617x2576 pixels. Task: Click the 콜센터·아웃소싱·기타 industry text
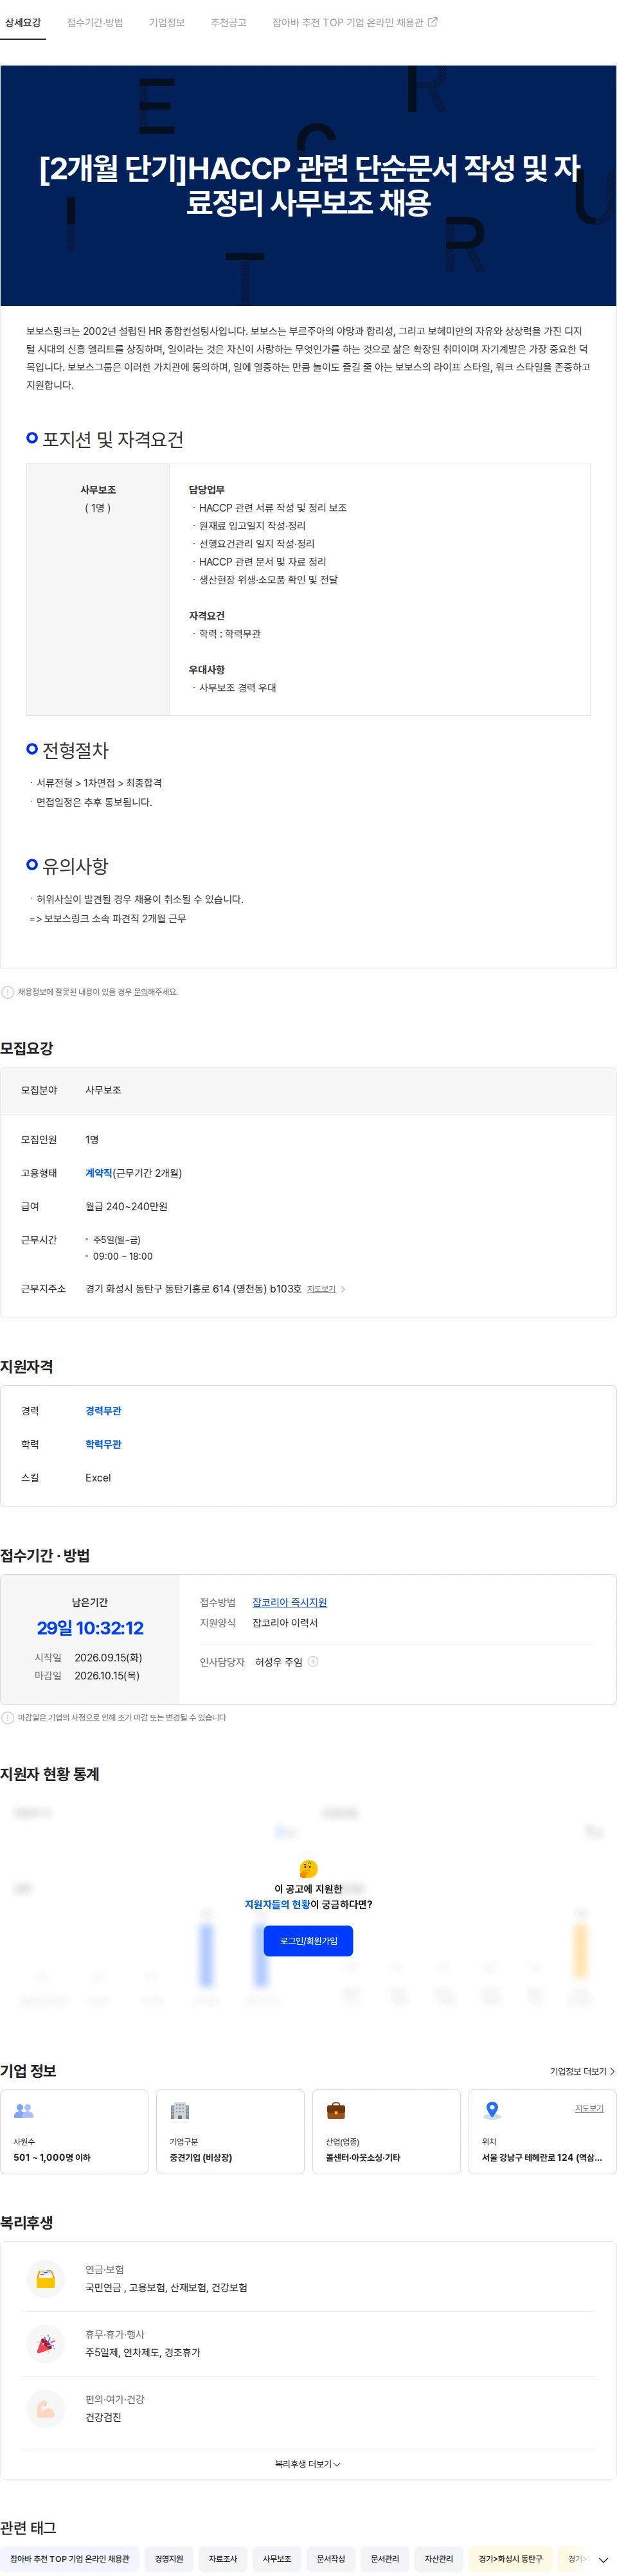pyautogui.click(x=363, y=2157)
